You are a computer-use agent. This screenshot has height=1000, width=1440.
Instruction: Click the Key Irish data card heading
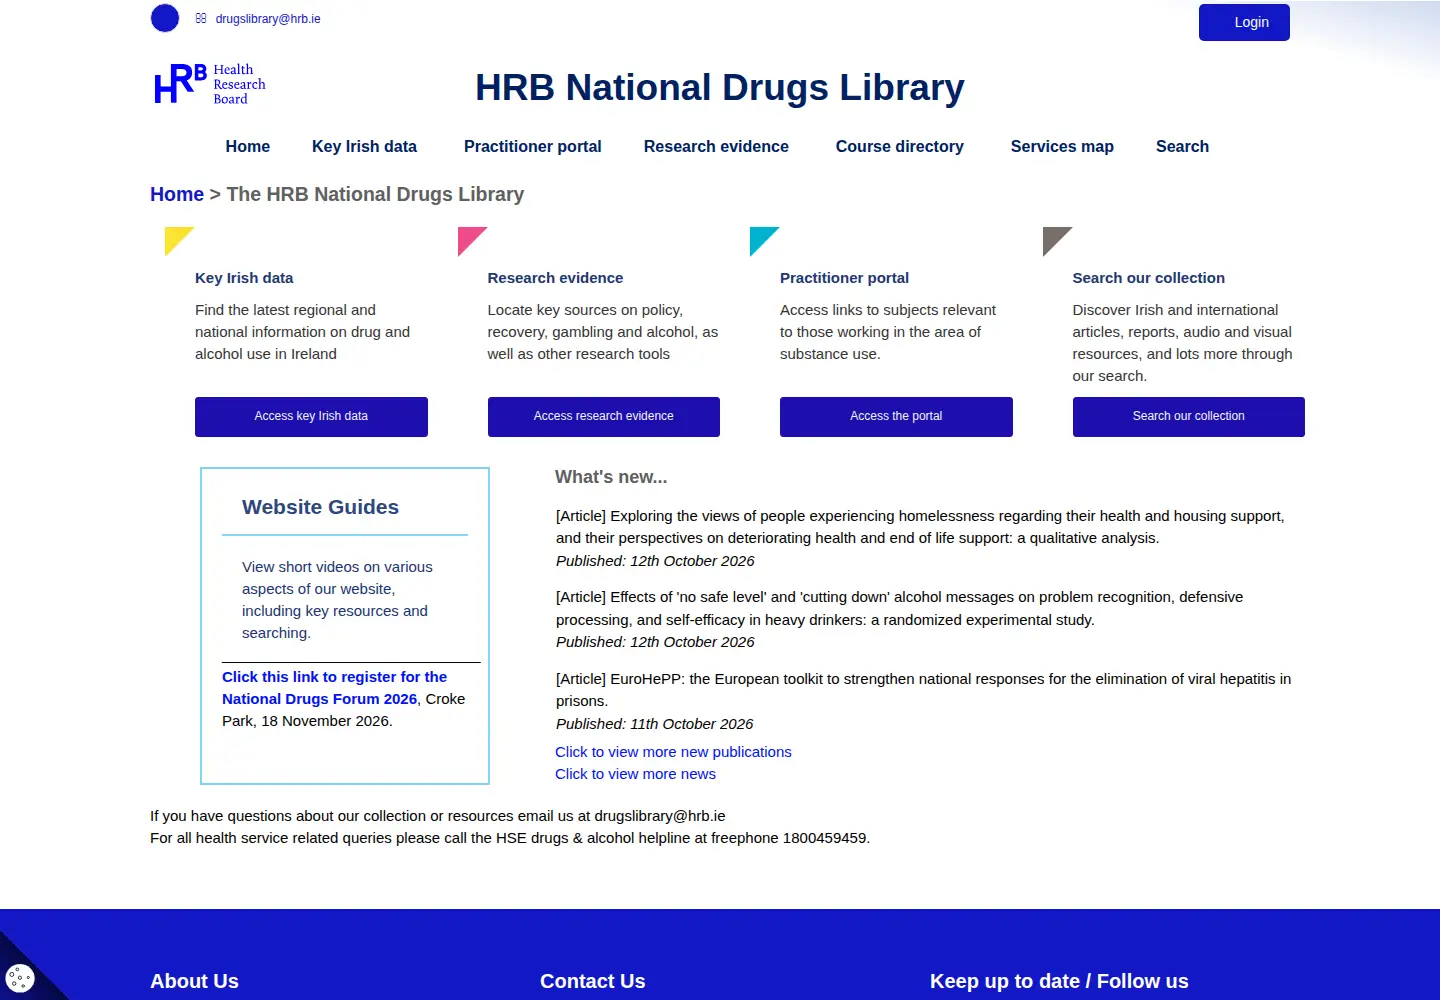point(244,278)
